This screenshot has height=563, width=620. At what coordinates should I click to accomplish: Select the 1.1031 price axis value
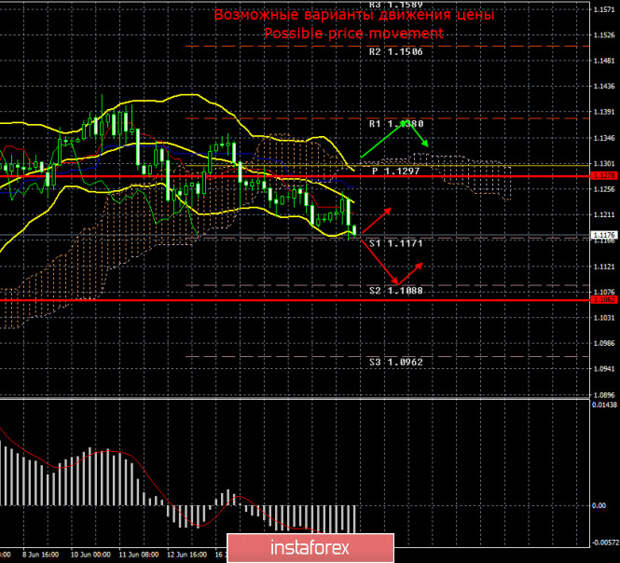tap(605, 318)
